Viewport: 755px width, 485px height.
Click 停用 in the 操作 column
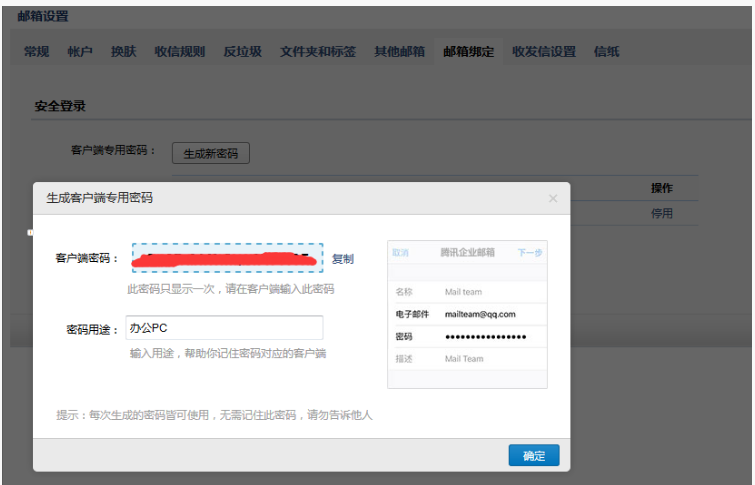pos(661,213)
